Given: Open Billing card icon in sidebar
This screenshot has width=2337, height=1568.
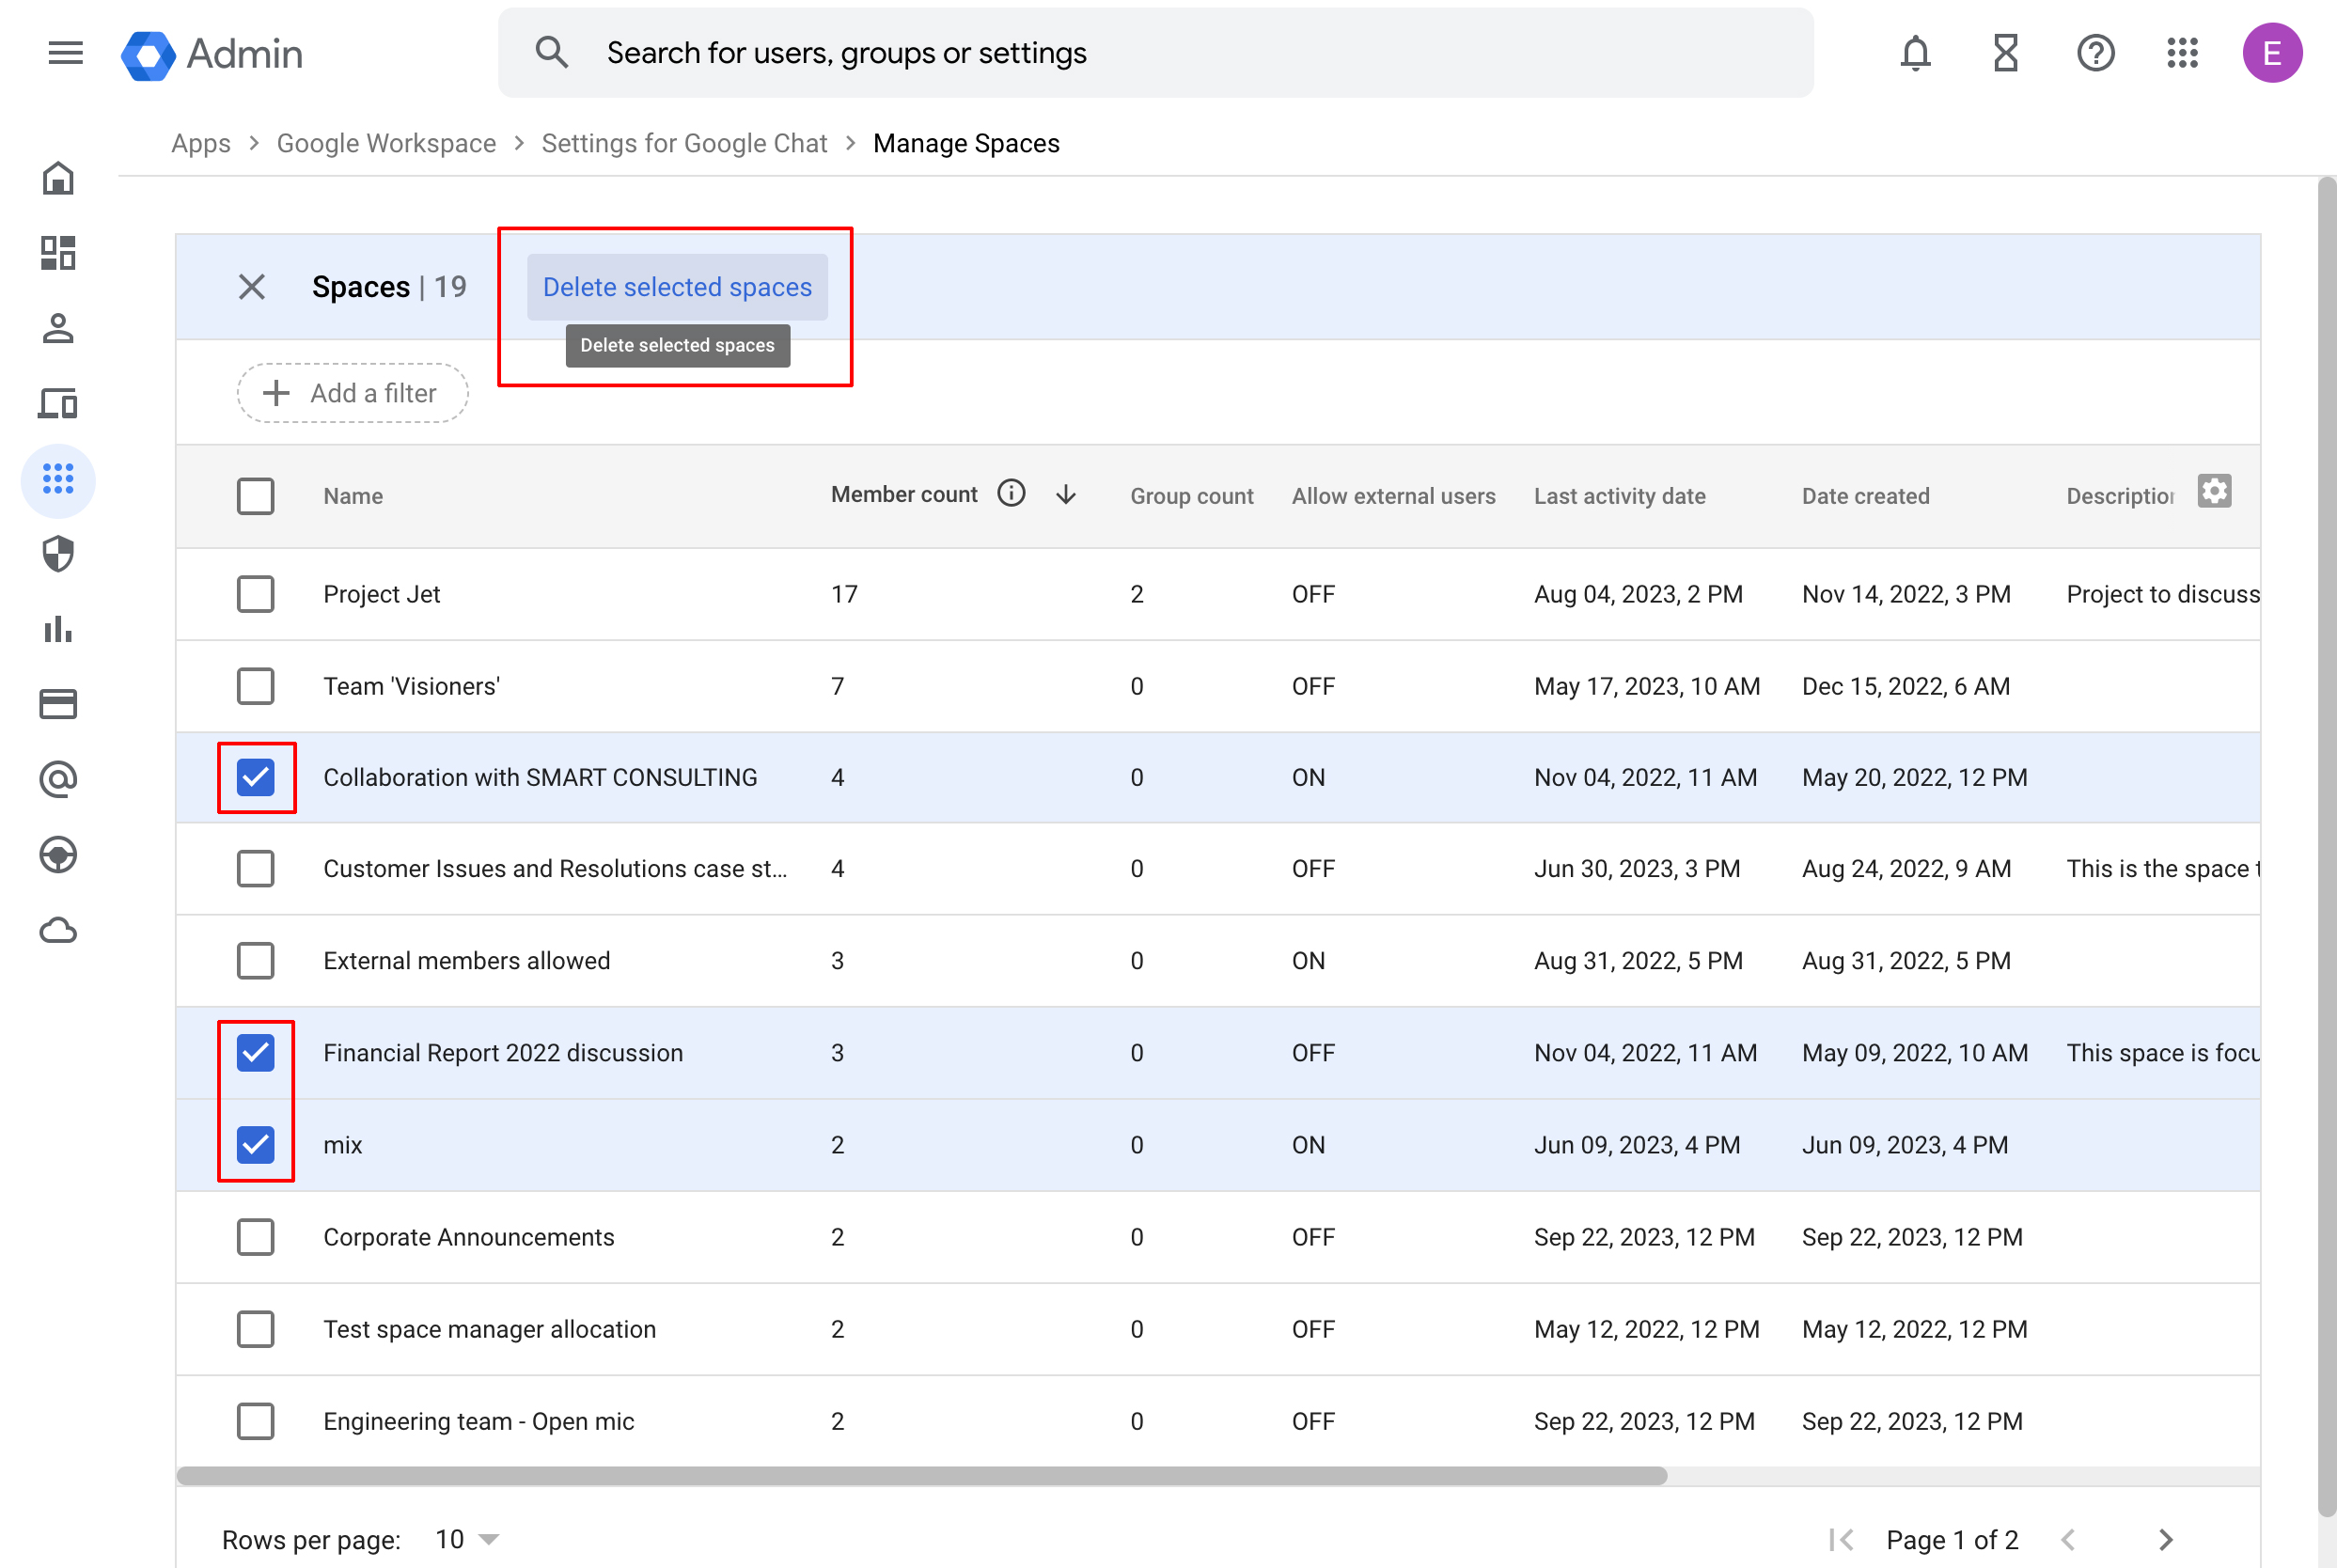Looking at the screenshot, I should (x=58, y=704).
